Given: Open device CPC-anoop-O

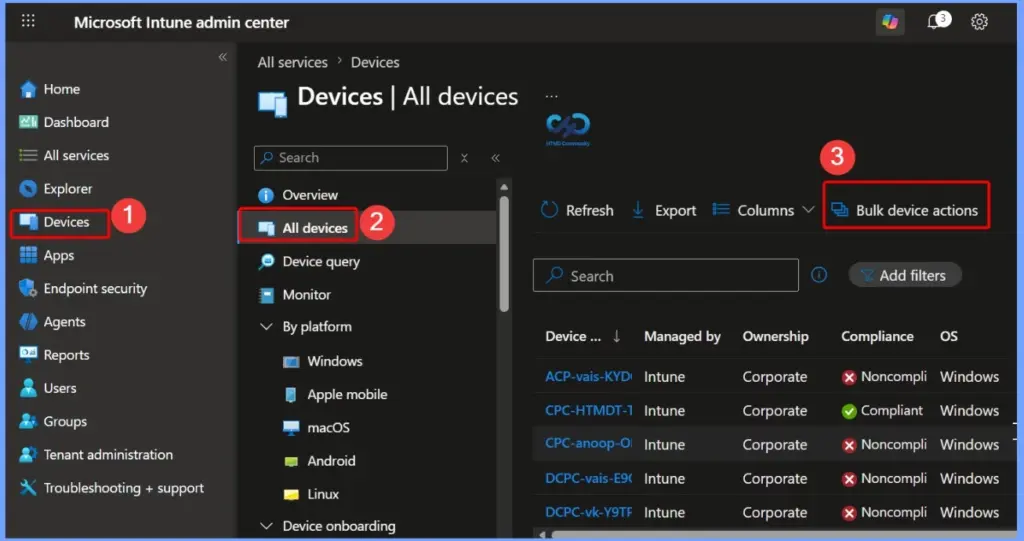Looking at the screenshot, I should 588,444.
